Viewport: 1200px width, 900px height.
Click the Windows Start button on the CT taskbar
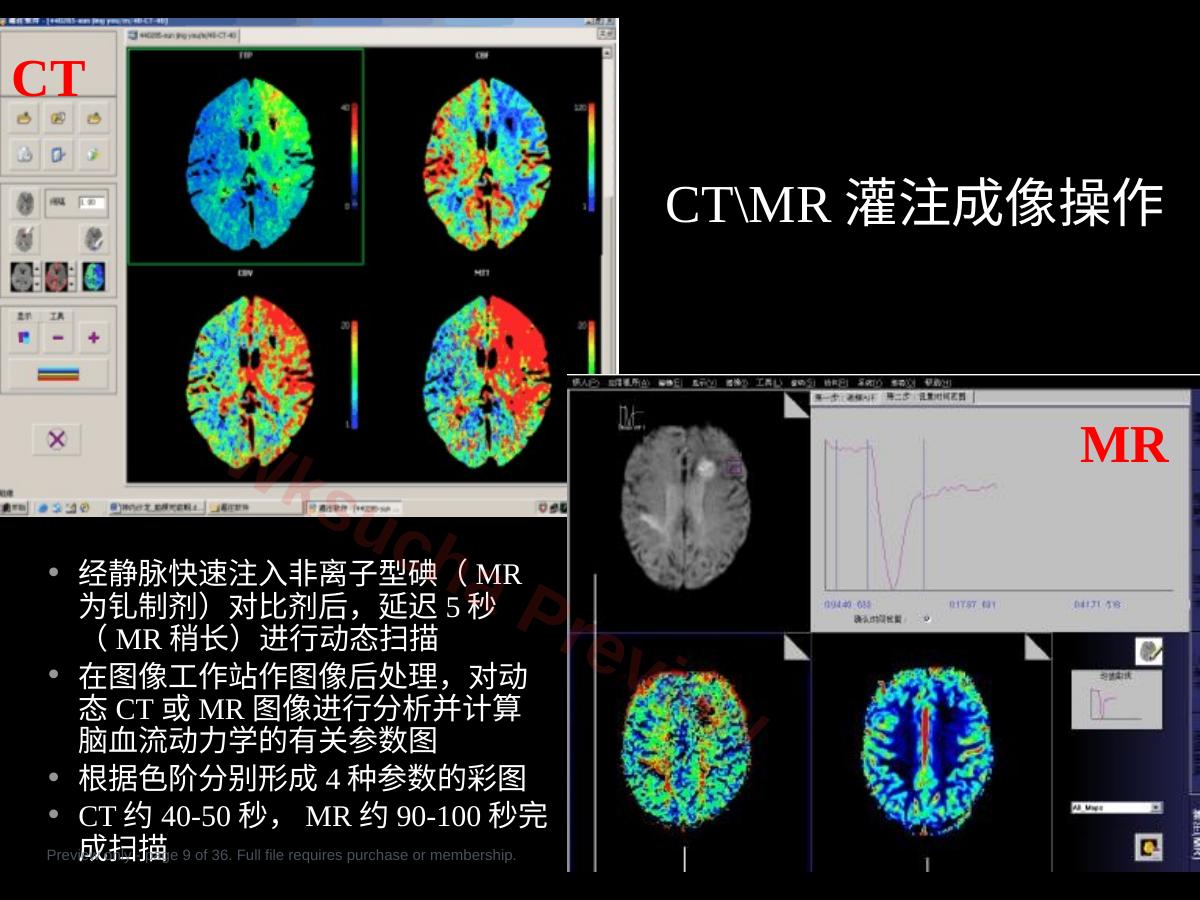(16, 508)
